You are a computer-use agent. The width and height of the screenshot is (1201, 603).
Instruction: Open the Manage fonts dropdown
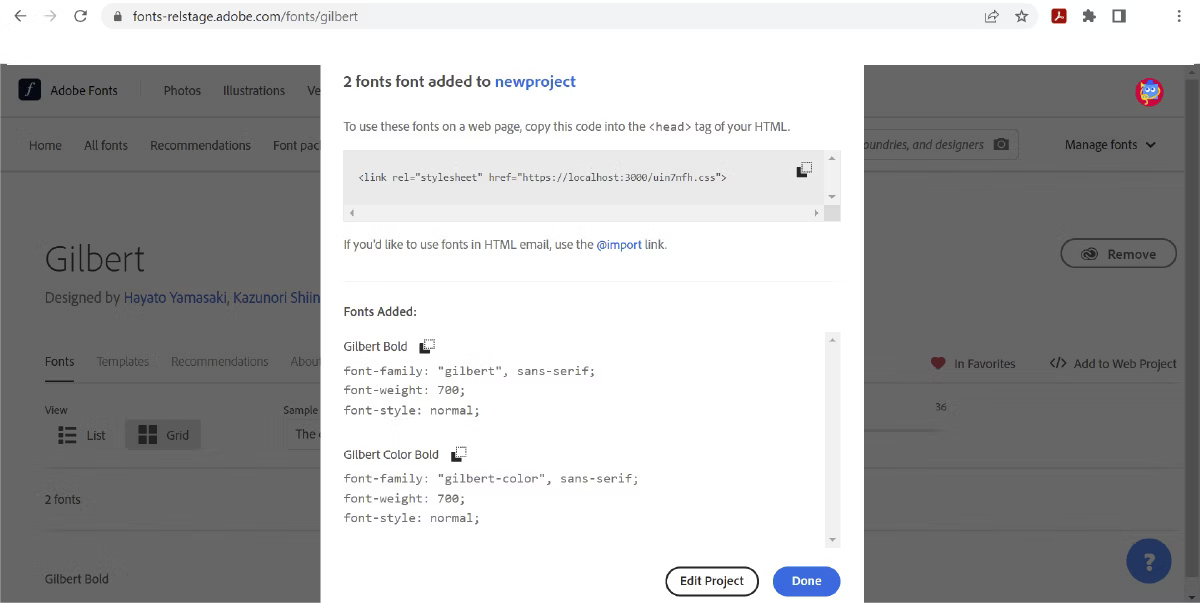click(1108, 144)
